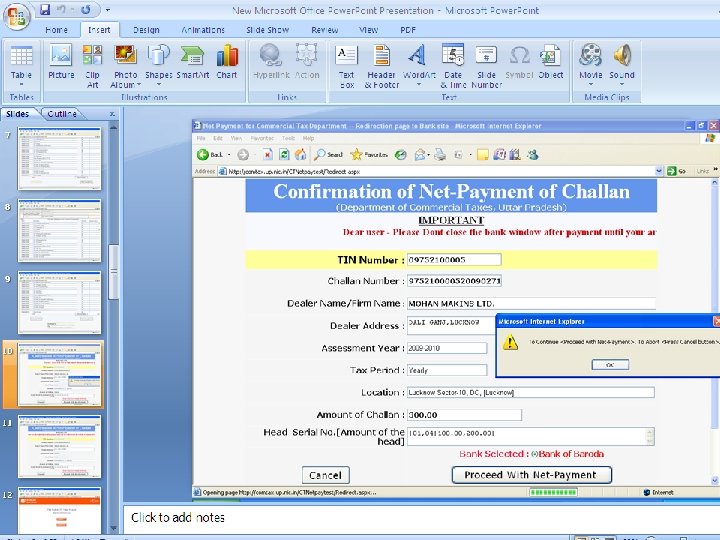
Task: Select slide 7 thumbnail
Action: [x=59, y=158]
